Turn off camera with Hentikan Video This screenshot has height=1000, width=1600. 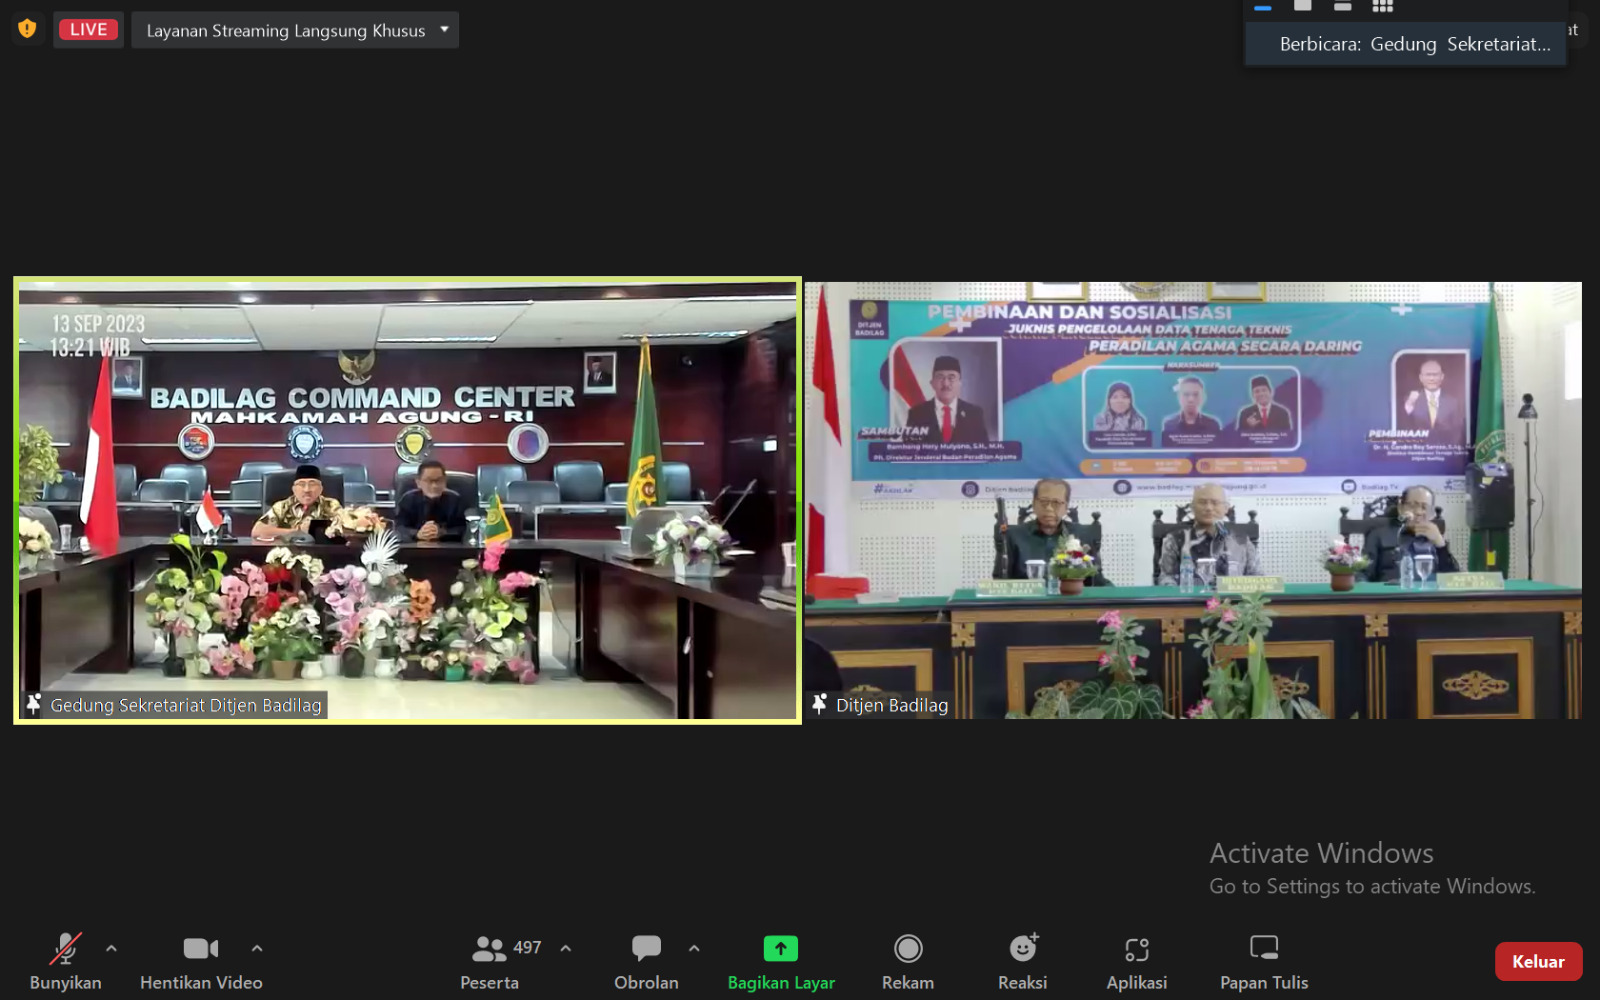pos(201,960)
